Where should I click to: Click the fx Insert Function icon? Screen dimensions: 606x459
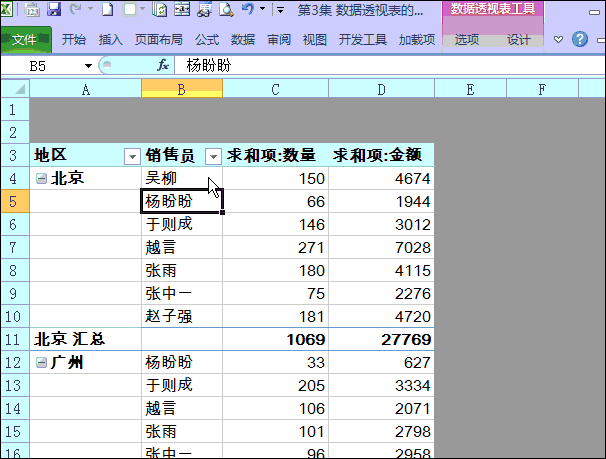click(x=163, y=65)
